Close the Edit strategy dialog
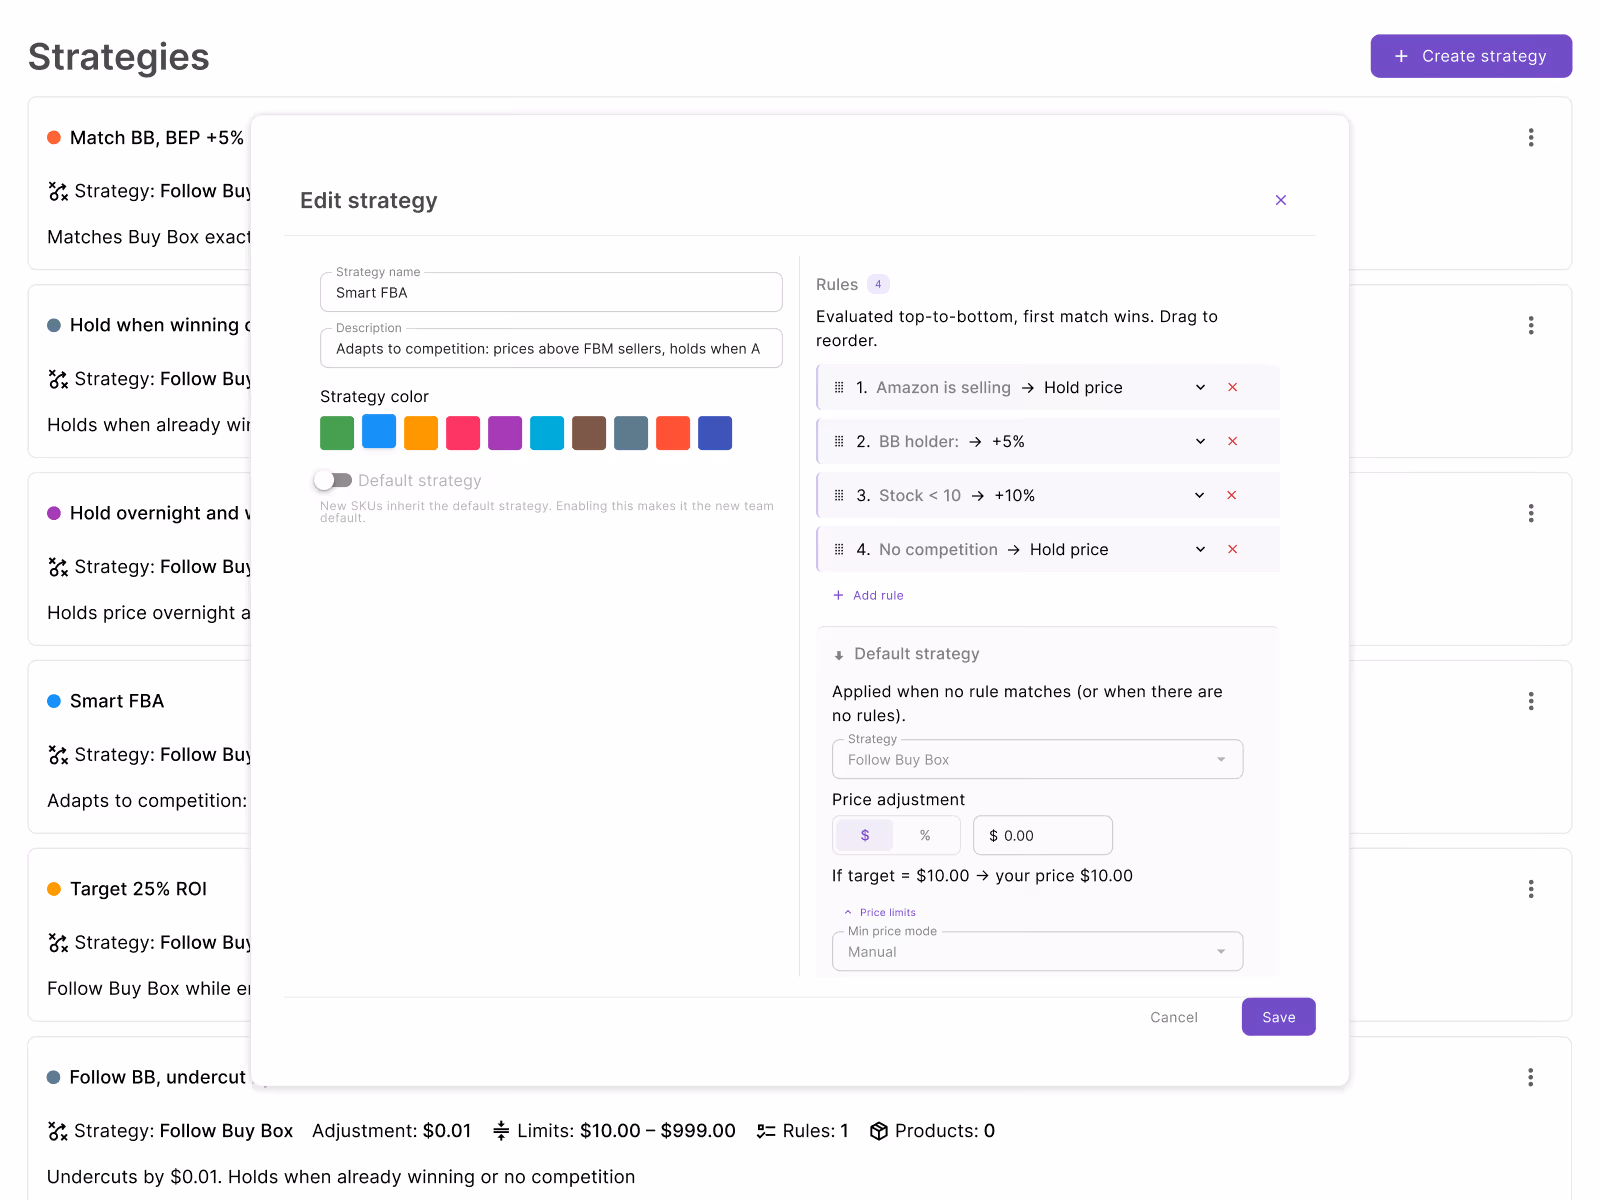This screenshot has height=1200, width=1600. [1281, 200]
